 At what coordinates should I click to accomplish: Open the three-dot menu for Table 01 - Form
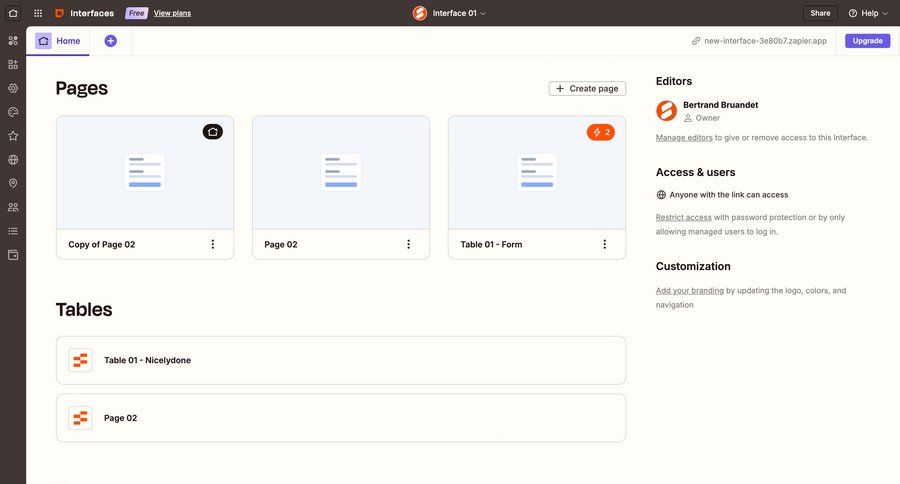pos(604,244)
